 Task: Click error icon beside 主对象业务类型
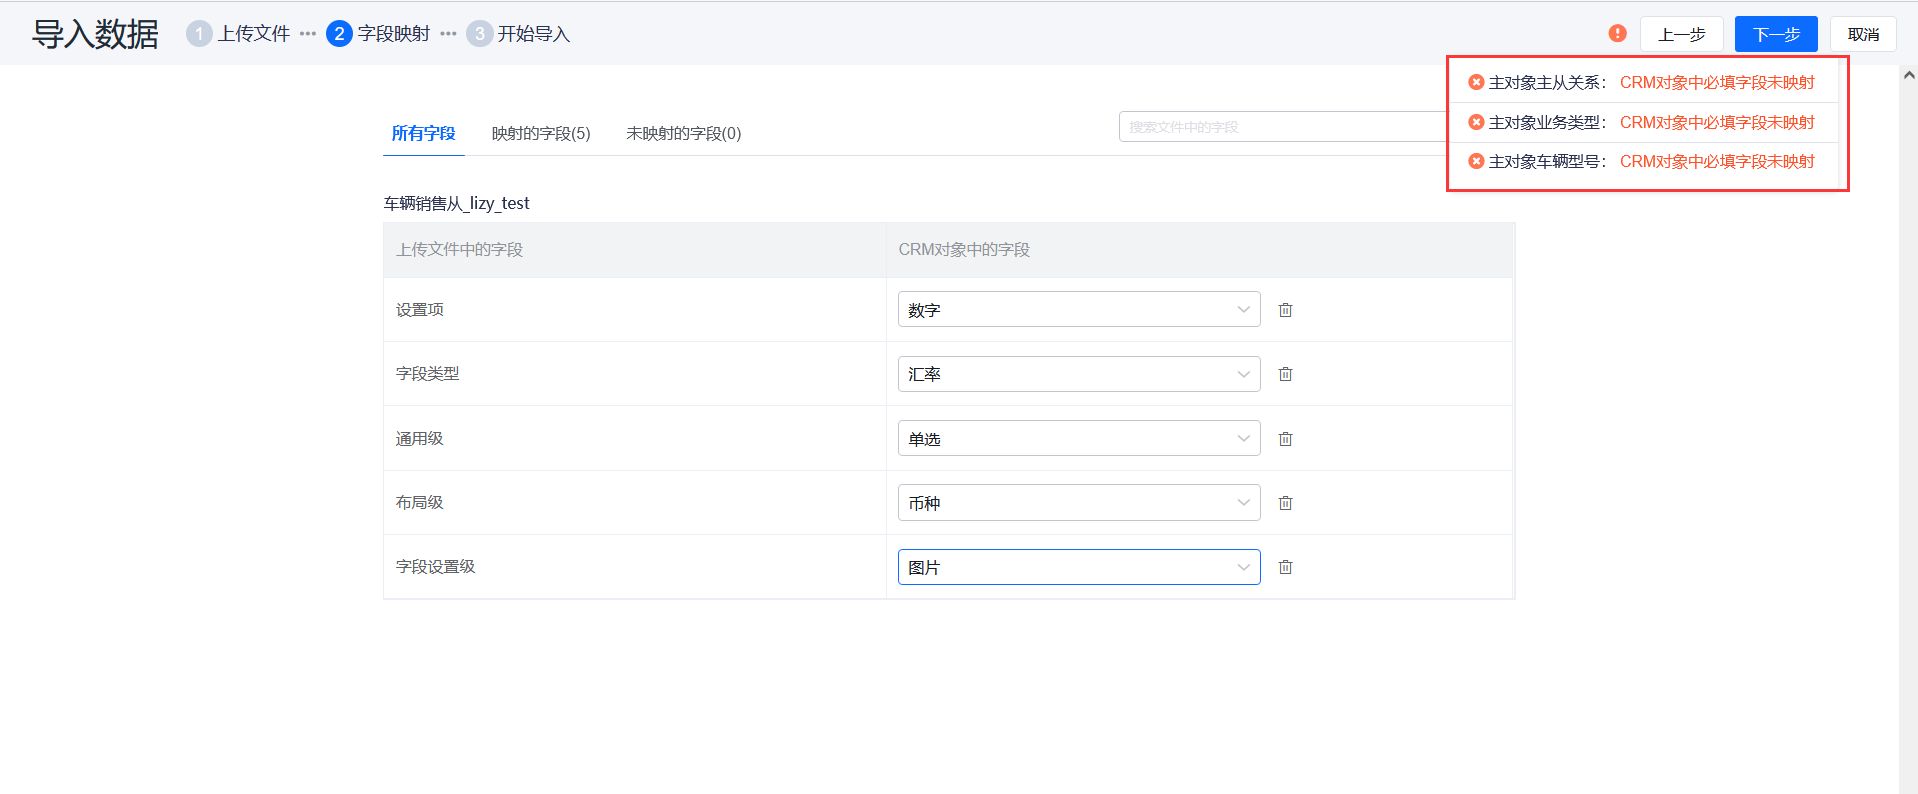(x=1475, y=122)
